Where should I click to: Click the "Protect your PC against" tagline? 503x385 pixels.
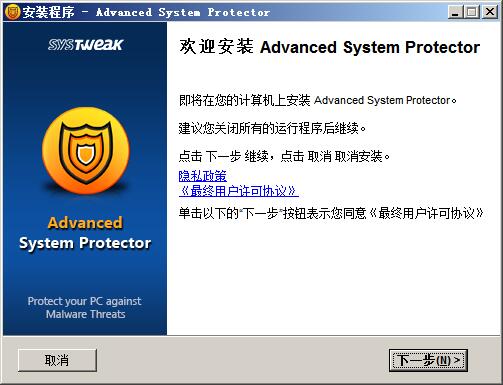click(84, 301)
